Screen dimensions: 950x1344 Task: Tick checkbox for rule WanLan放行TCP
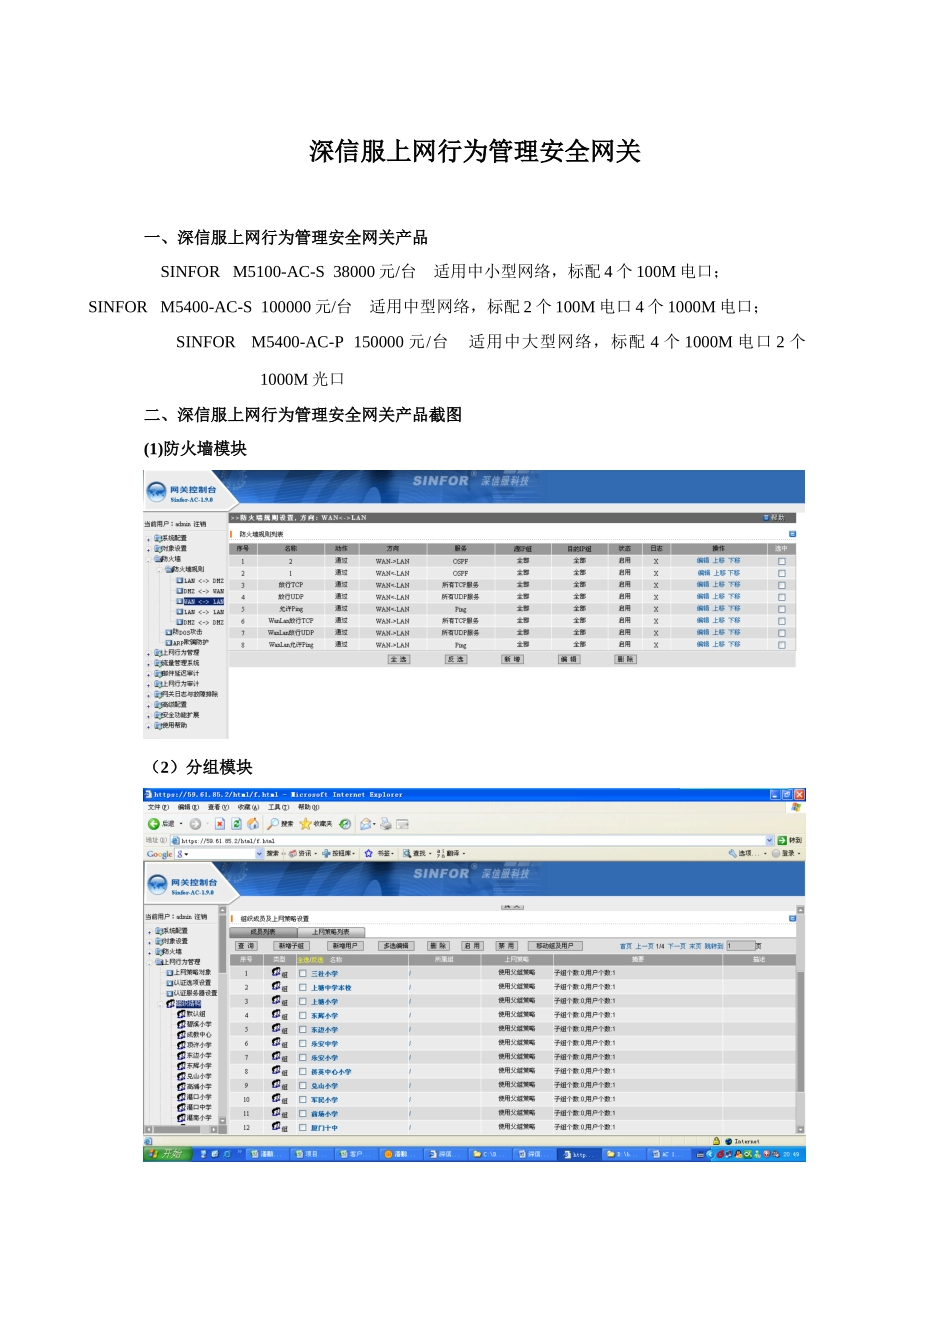(x=782, y=621)
